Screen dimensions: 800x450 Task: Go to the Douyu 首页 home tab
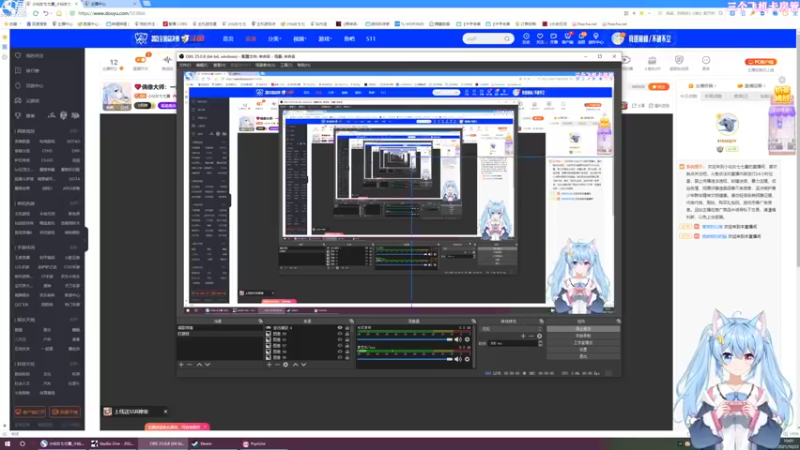(228, 39)
